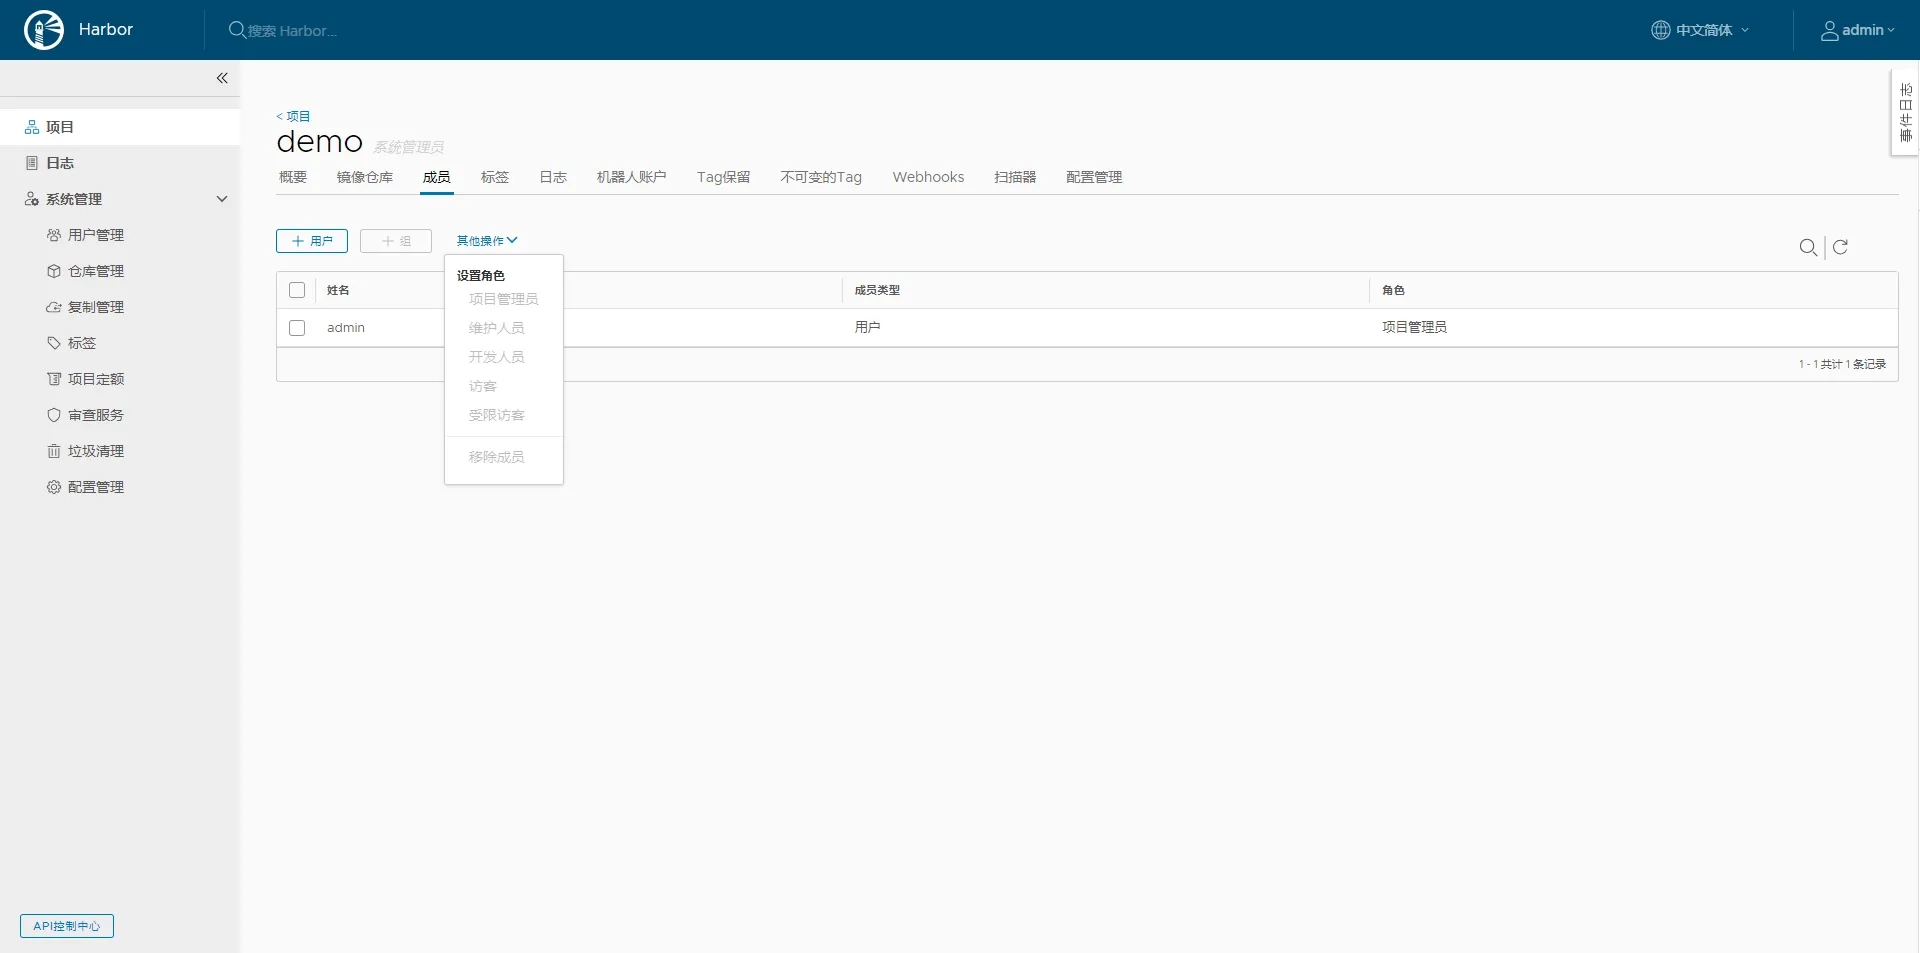1920x953 pixels.
Task: Open the admin account dropdown
Action: coord(1858,30)
